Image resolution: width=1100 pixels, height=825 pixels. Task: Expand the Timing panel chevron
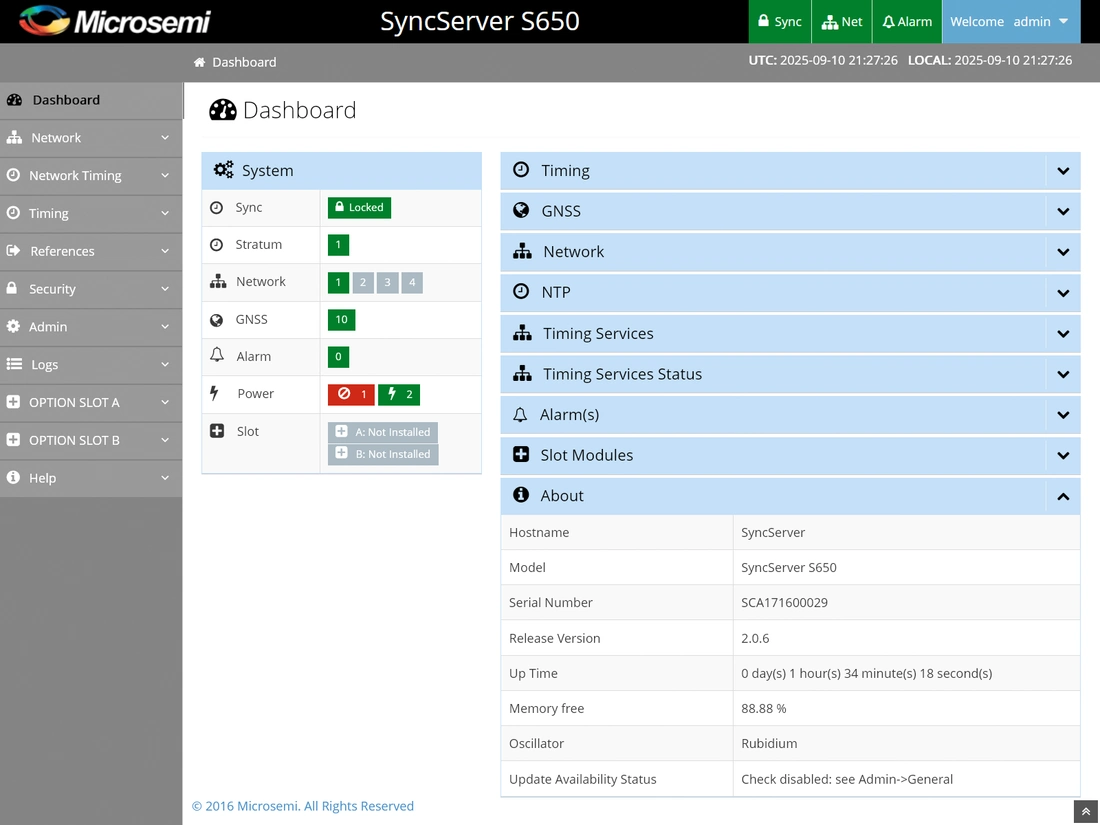tap(1063, 170)
